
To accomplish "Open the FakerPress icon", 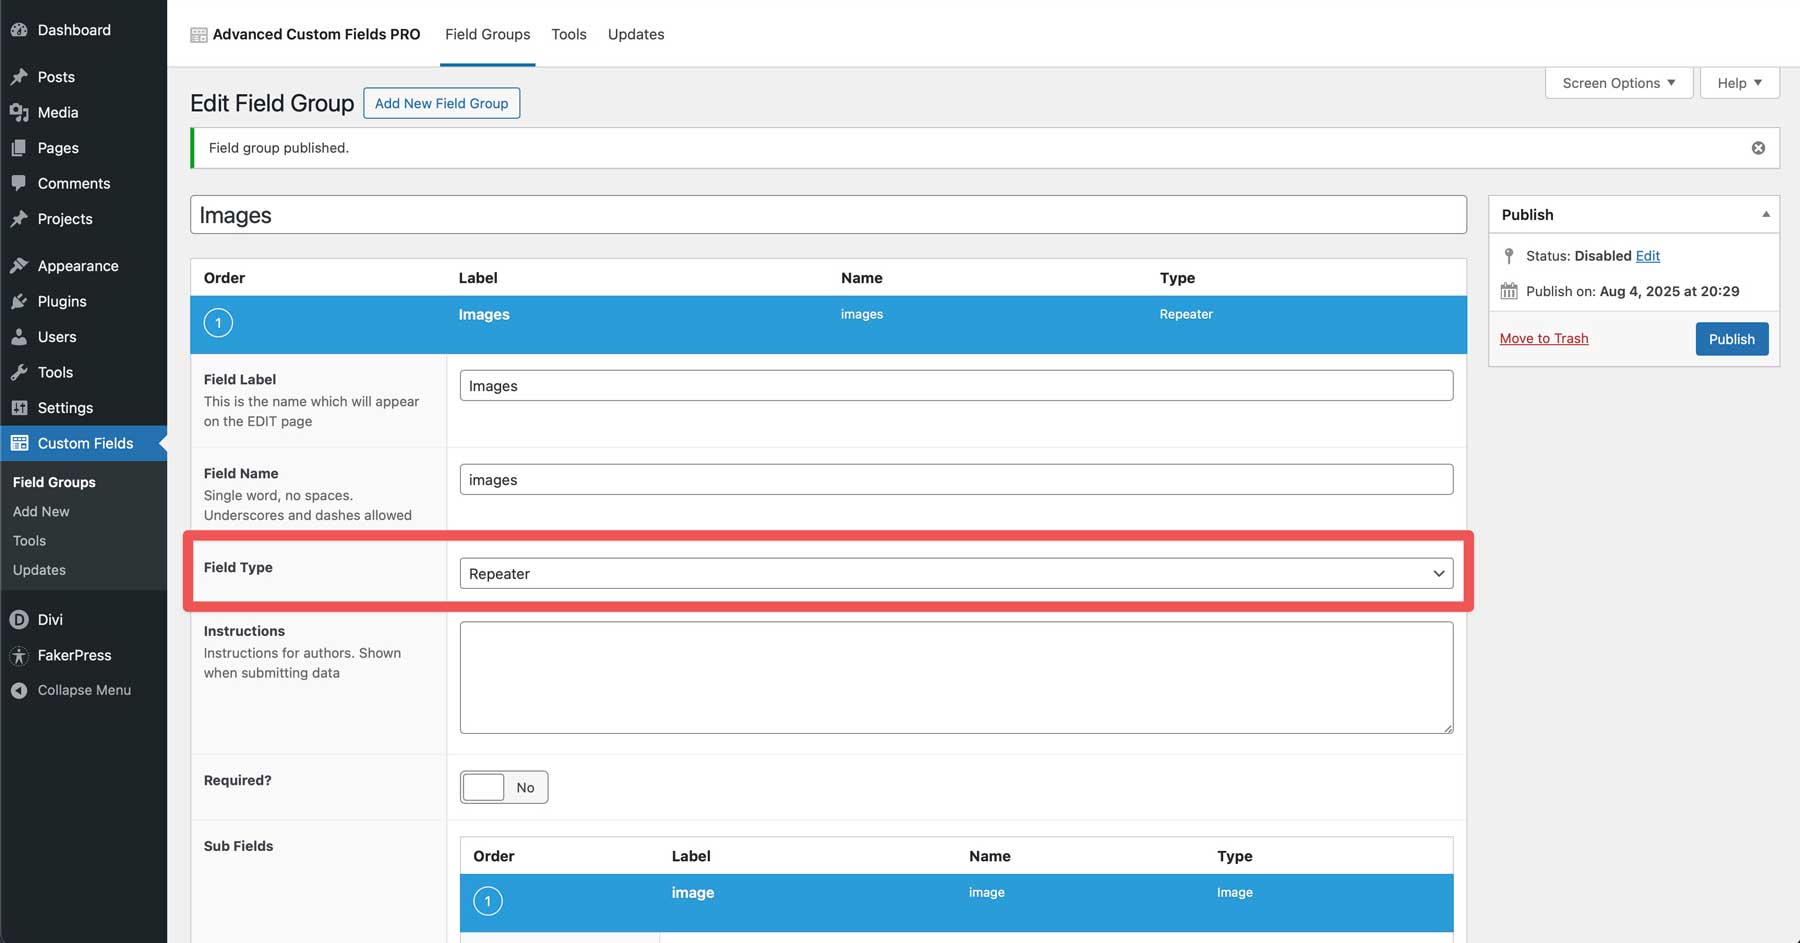I will click(x=20, y=655).
